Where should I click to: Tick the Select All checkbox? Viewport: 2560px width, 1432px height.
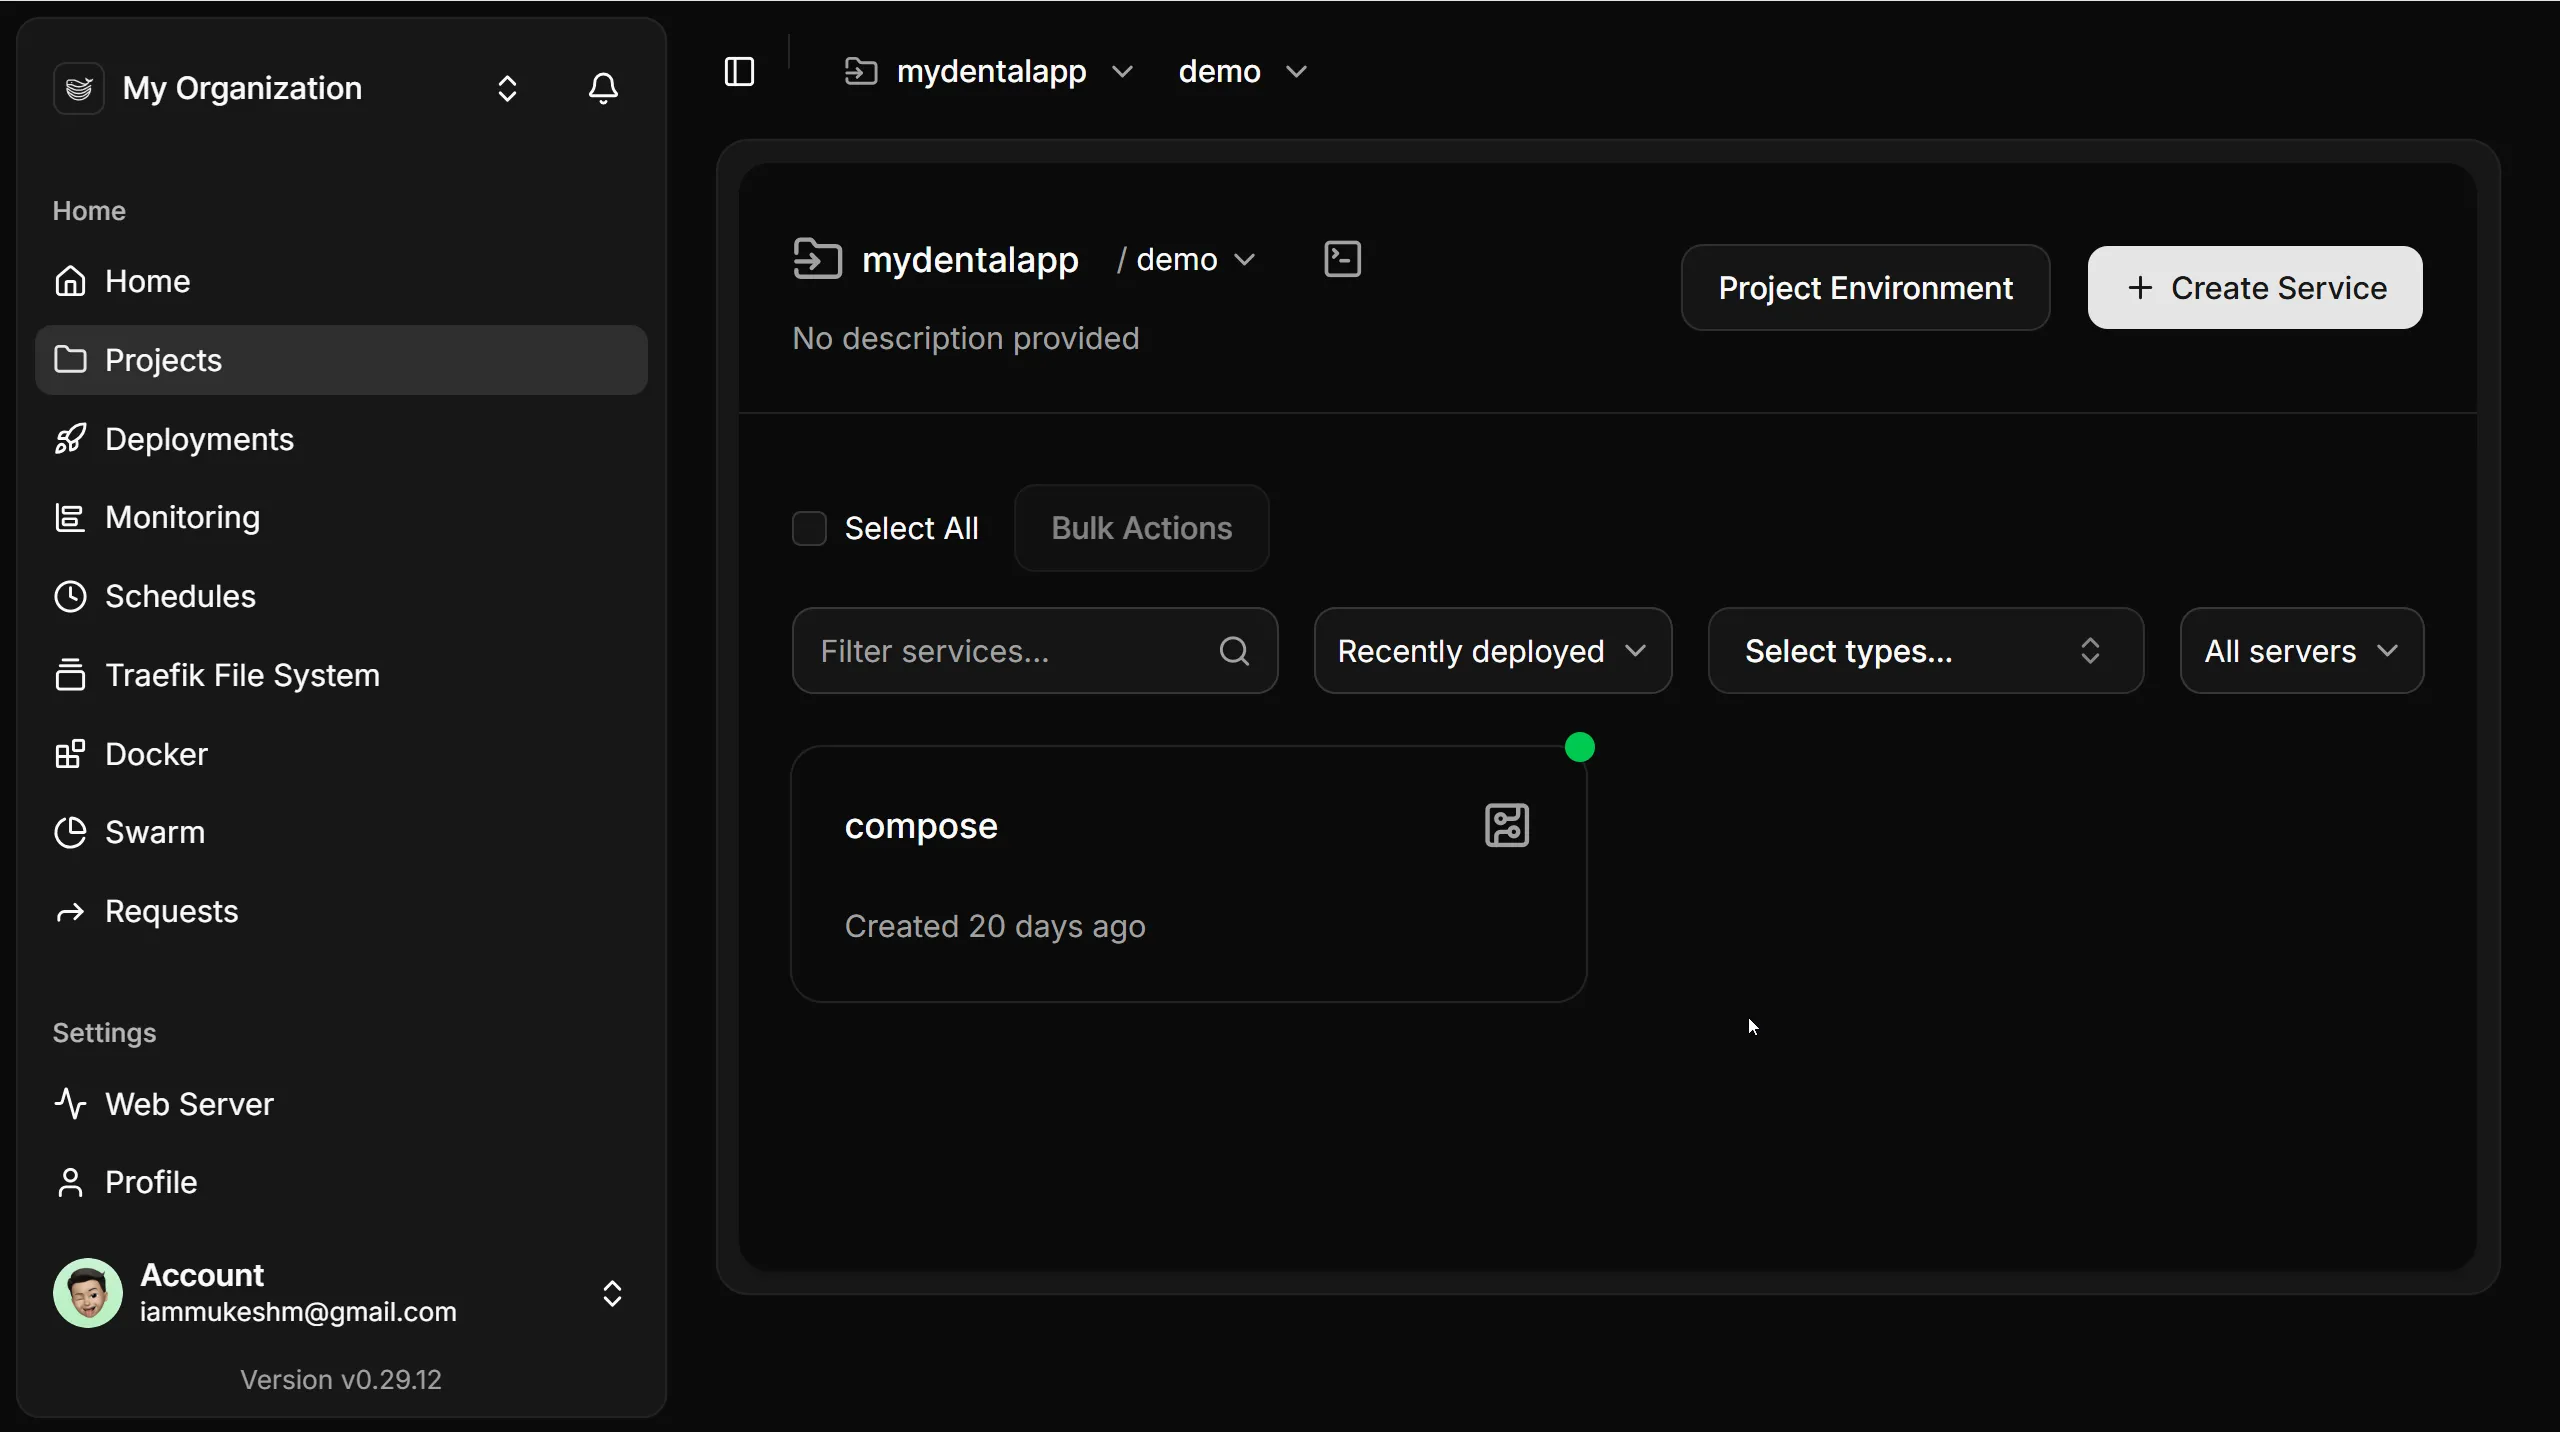[809, 528]
